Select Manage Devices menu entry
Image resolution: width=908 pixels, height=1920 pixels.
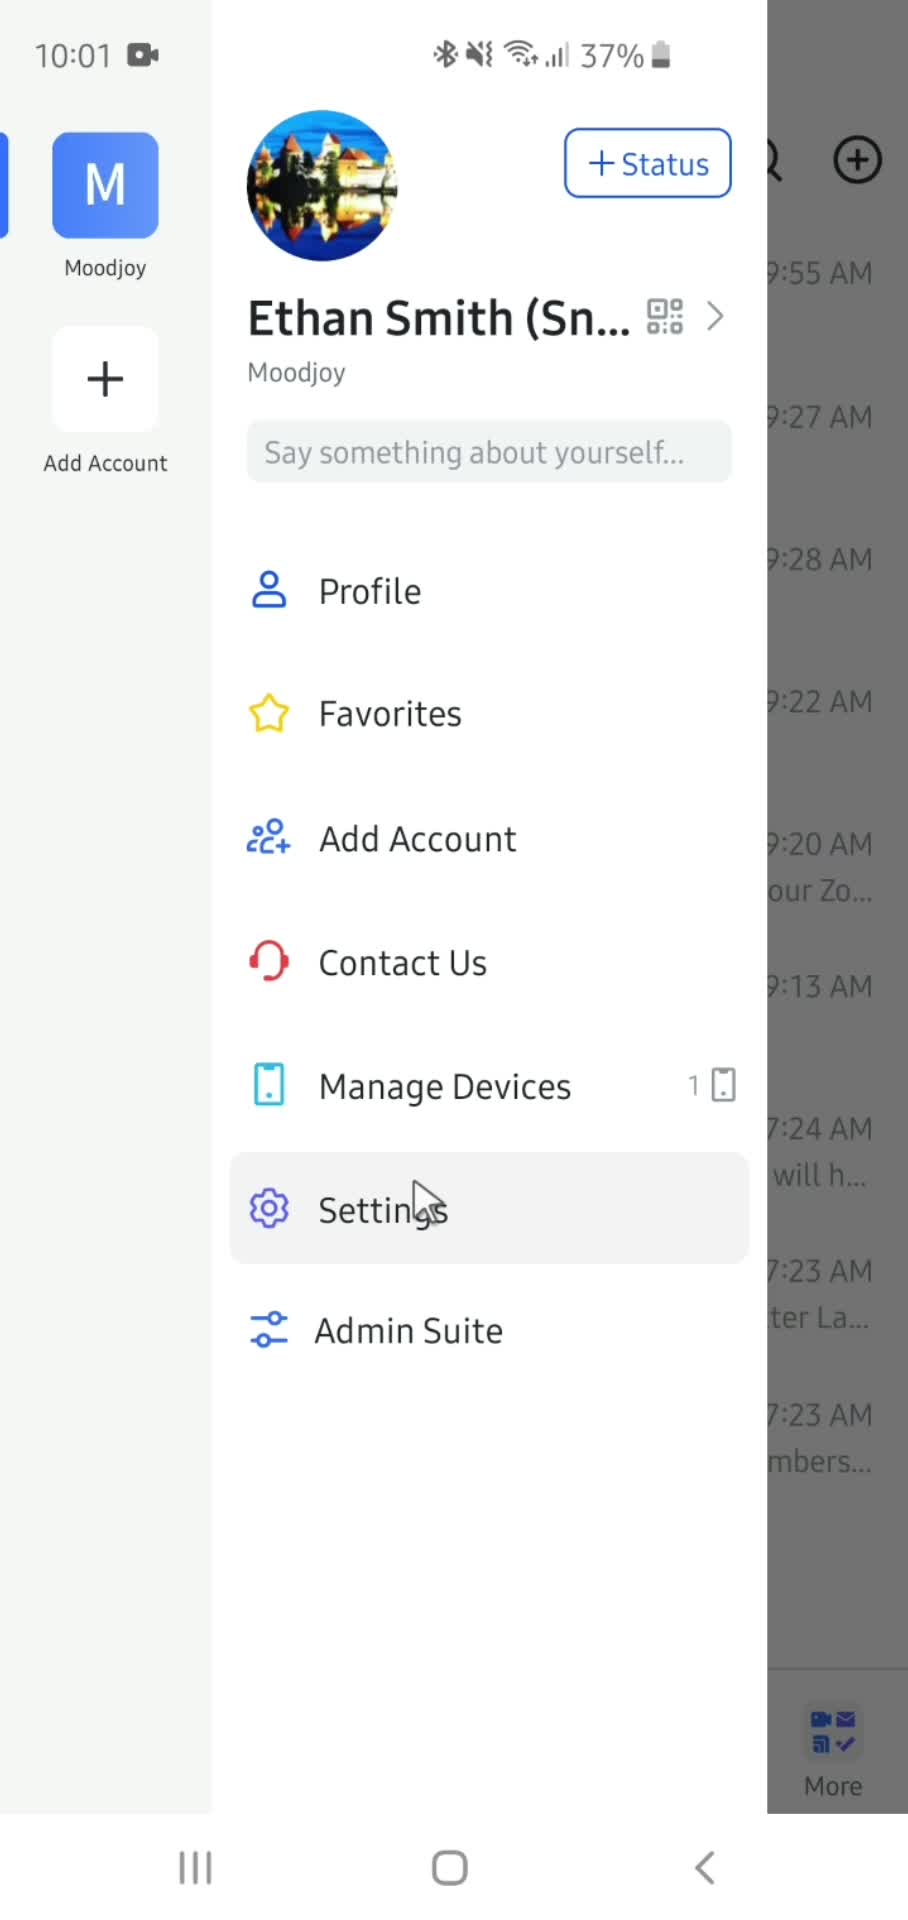coord(489,1086)
